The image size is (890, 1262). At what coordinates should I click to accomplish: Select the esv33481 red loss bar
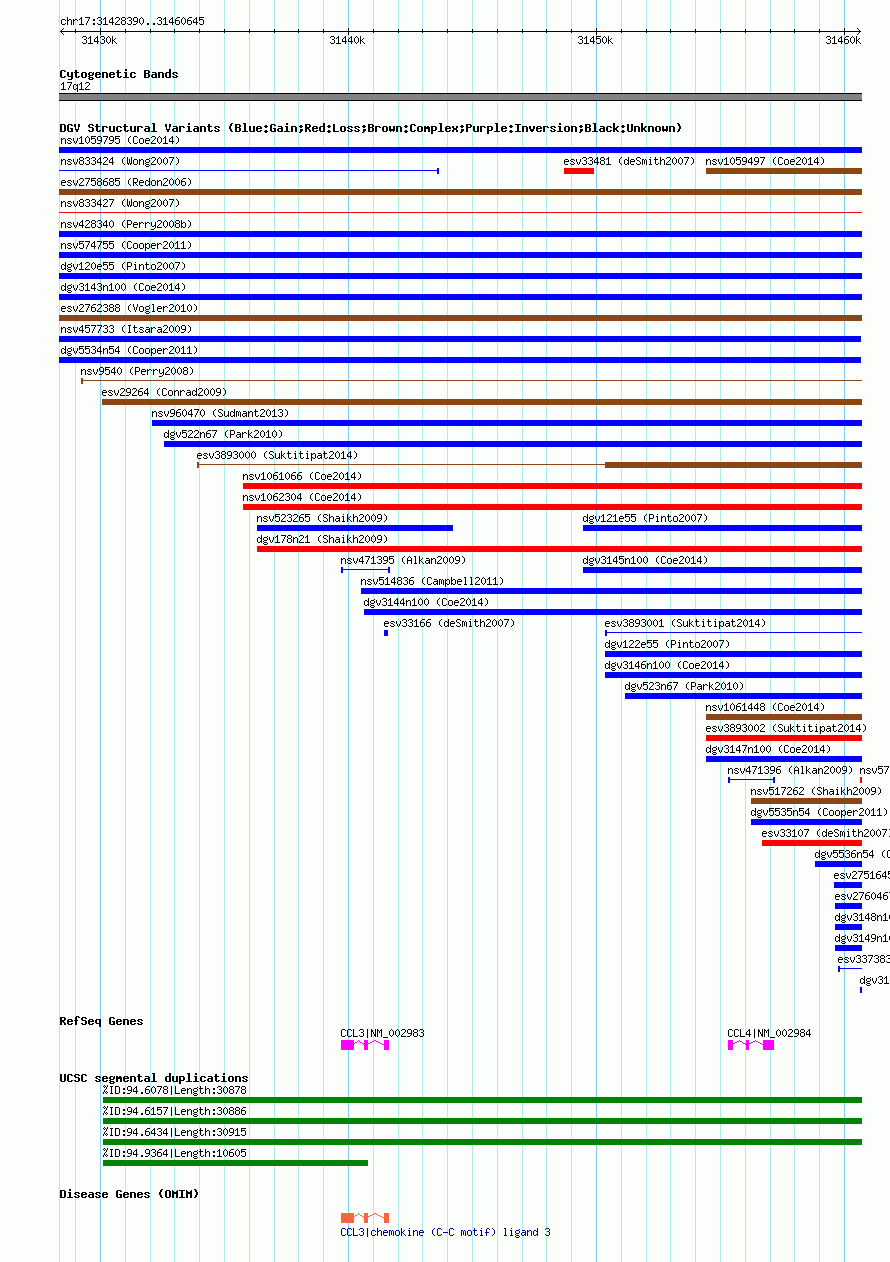coord(579,171)
